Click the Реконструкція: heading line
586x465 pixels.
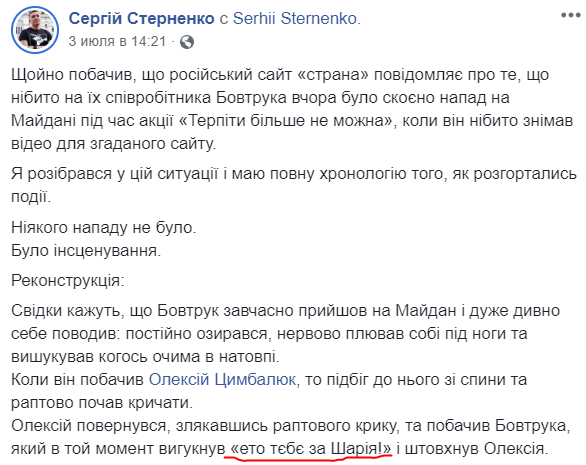(x=68, y=281)
